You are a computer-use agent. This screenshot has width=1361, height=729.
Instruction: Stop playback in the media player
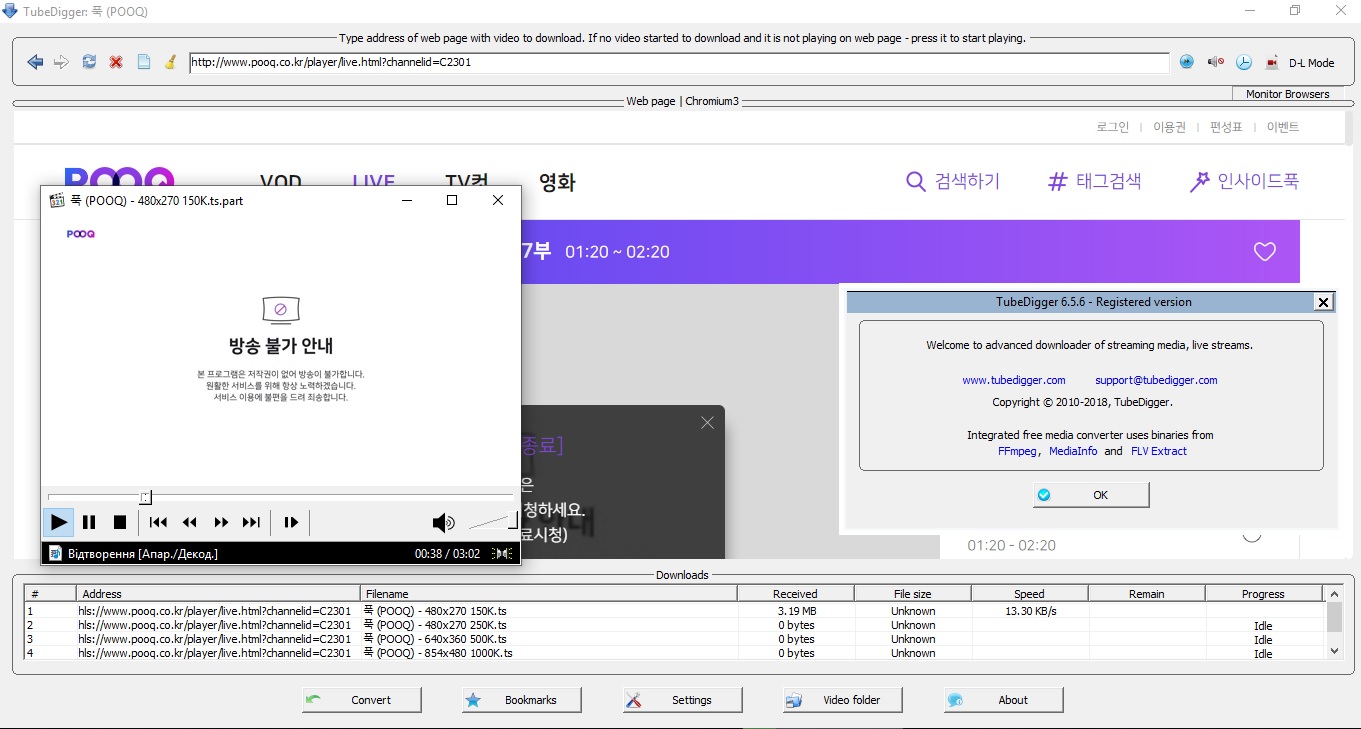pos(120,522)
